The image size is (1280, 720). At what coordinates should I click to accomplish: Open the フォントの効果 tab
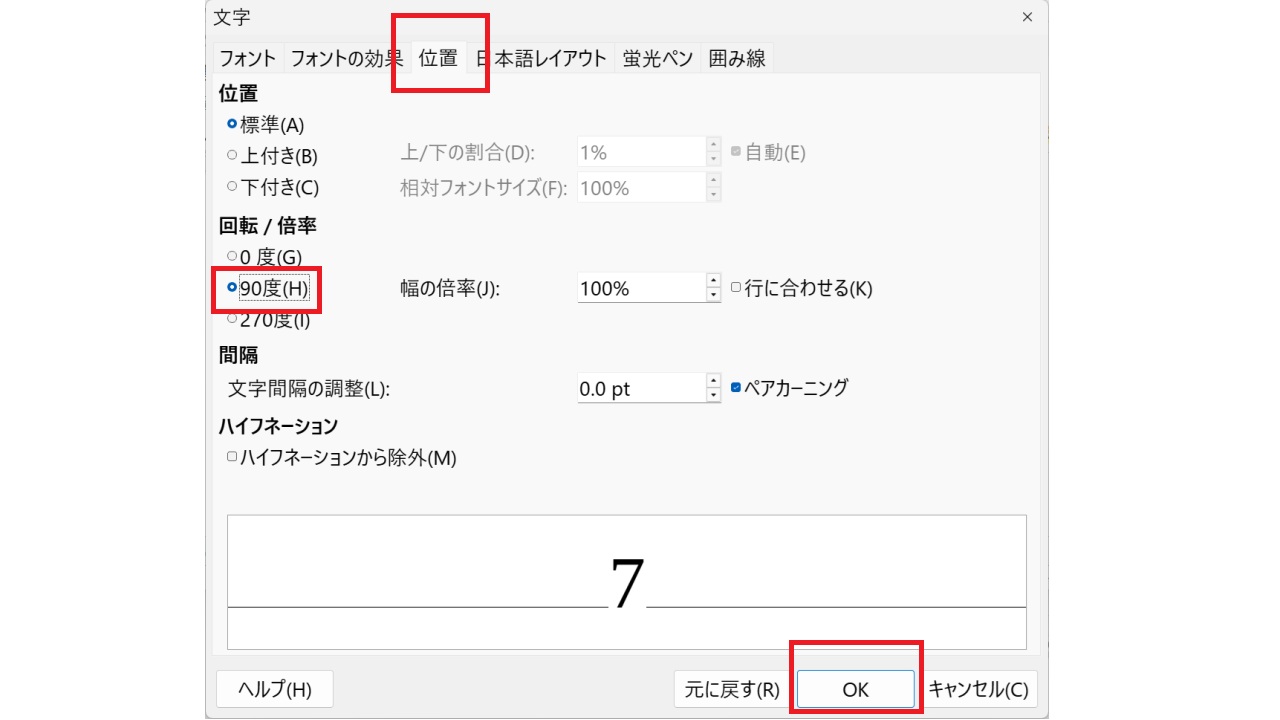click(x=345, y=57)
